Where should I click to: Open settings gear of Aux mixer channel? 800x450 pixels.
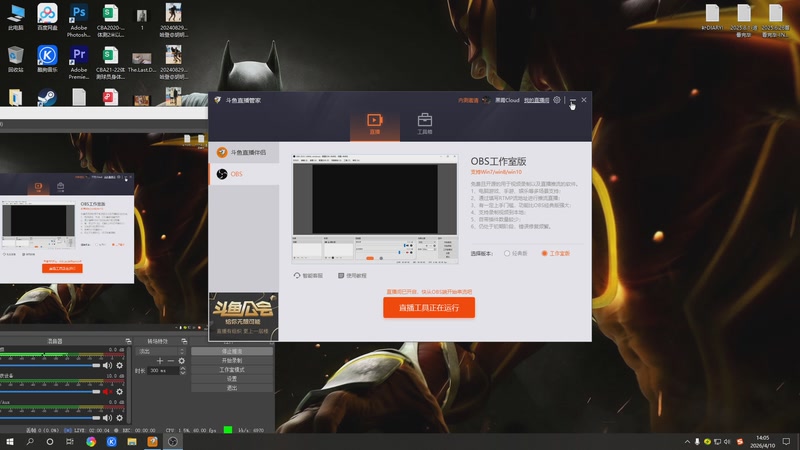[119, 418]
